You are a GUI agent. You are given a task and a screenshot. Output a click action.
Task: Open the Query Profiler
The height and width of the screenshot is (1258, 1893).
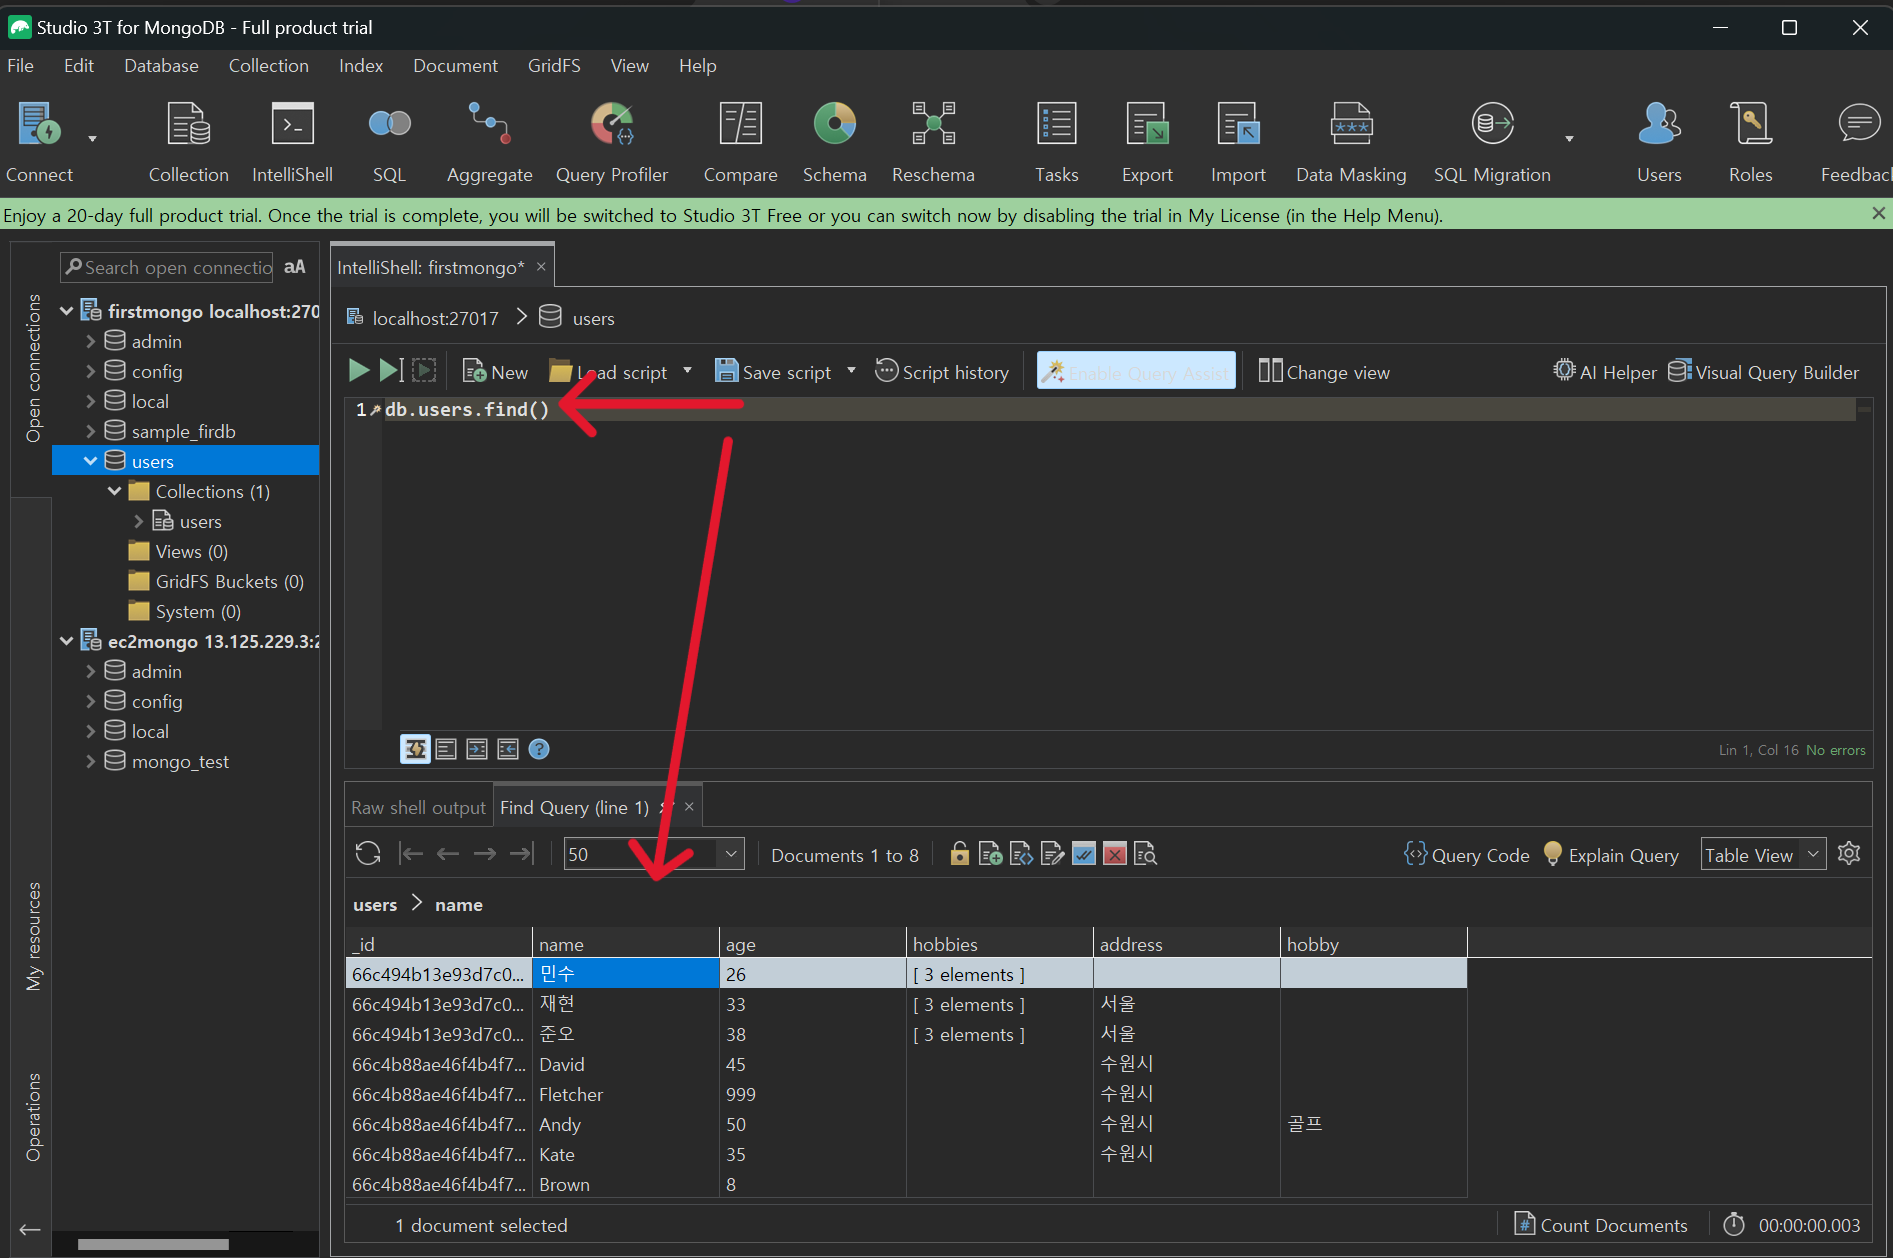pos(611,142)
